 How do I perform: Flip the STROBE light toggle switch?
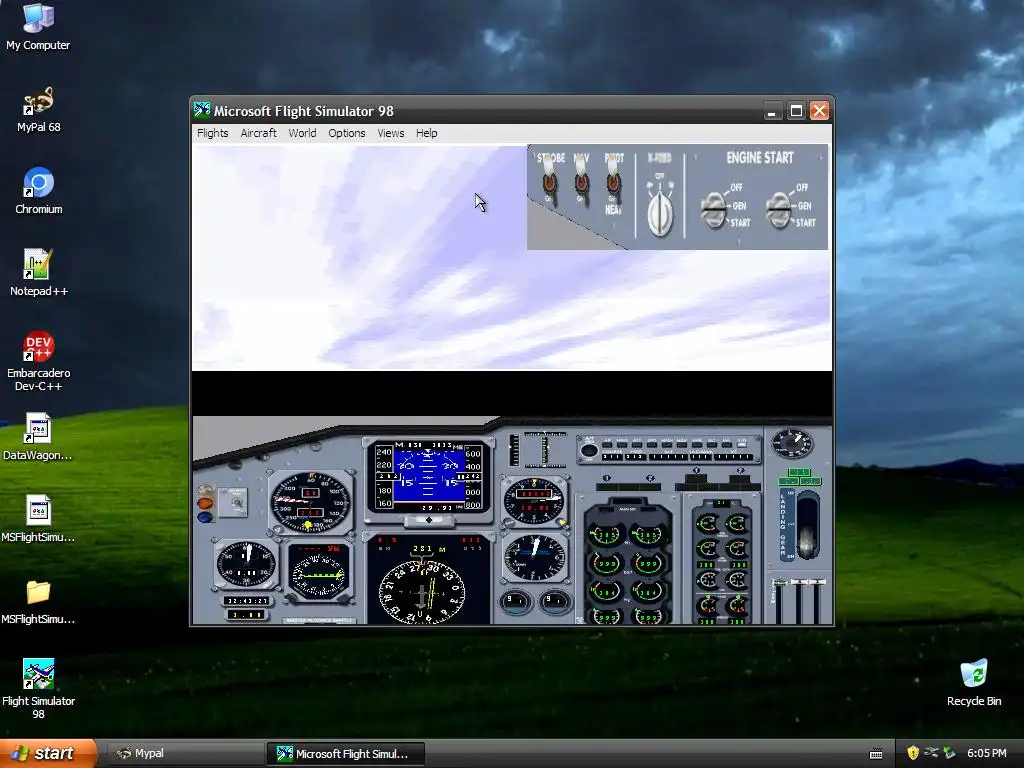[549, 181]
